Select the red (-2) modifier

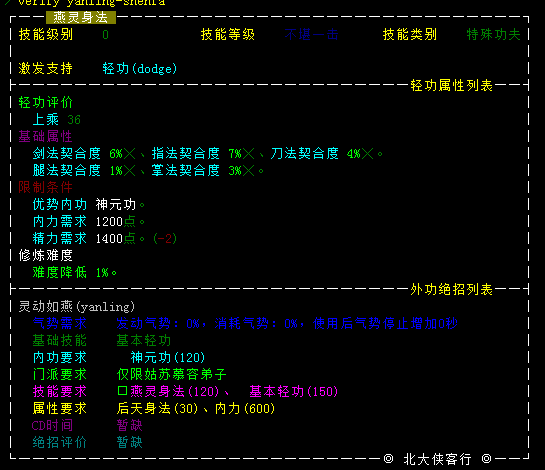165,238
